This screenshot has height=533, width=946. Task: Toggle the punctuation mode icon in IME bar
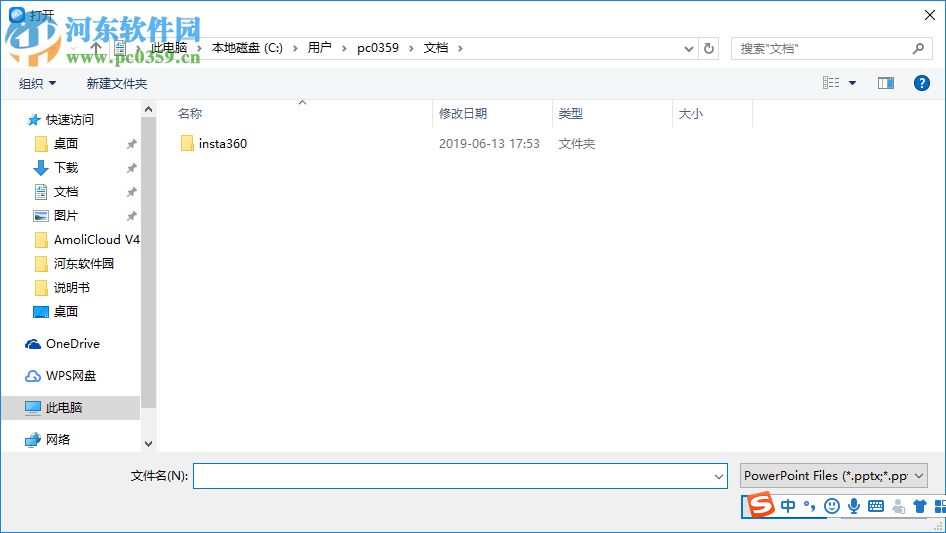tap(810, 506)
